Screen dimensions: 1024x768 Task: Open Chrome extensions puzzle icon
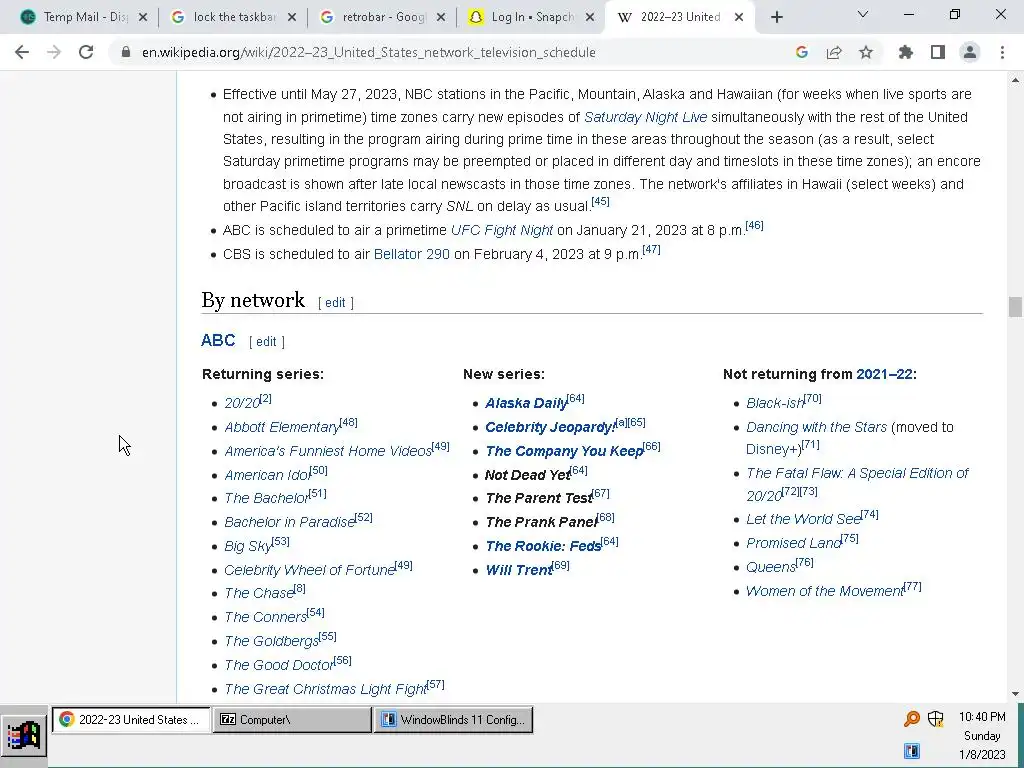point(906,52)
